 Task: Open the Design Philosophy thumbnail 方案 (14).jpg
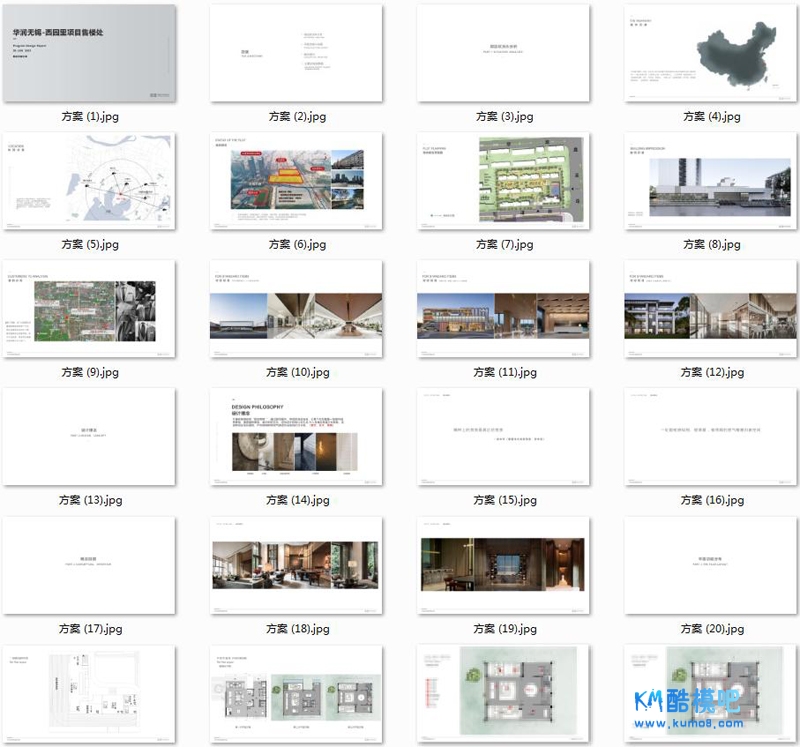pyautogui.click(x=296, y=437)
